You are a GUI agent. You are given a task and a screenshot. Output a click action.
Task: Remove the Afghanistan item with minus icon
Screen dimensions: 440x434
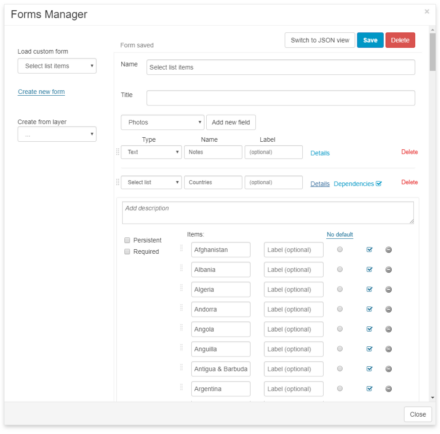click(x=388, y=250)
